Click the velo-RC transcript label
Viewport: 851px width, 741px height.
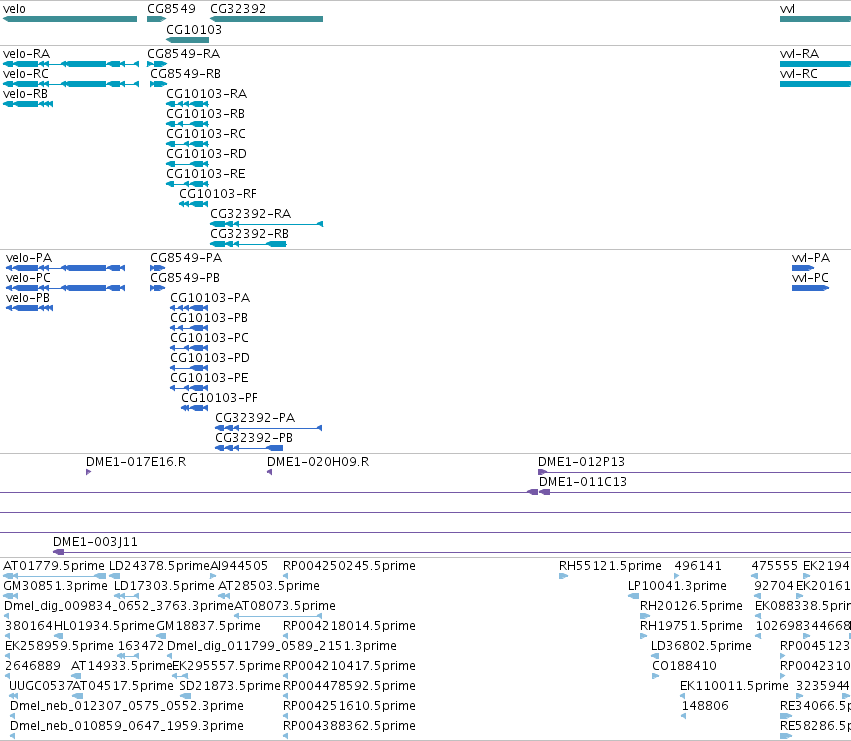pos(26,74)
